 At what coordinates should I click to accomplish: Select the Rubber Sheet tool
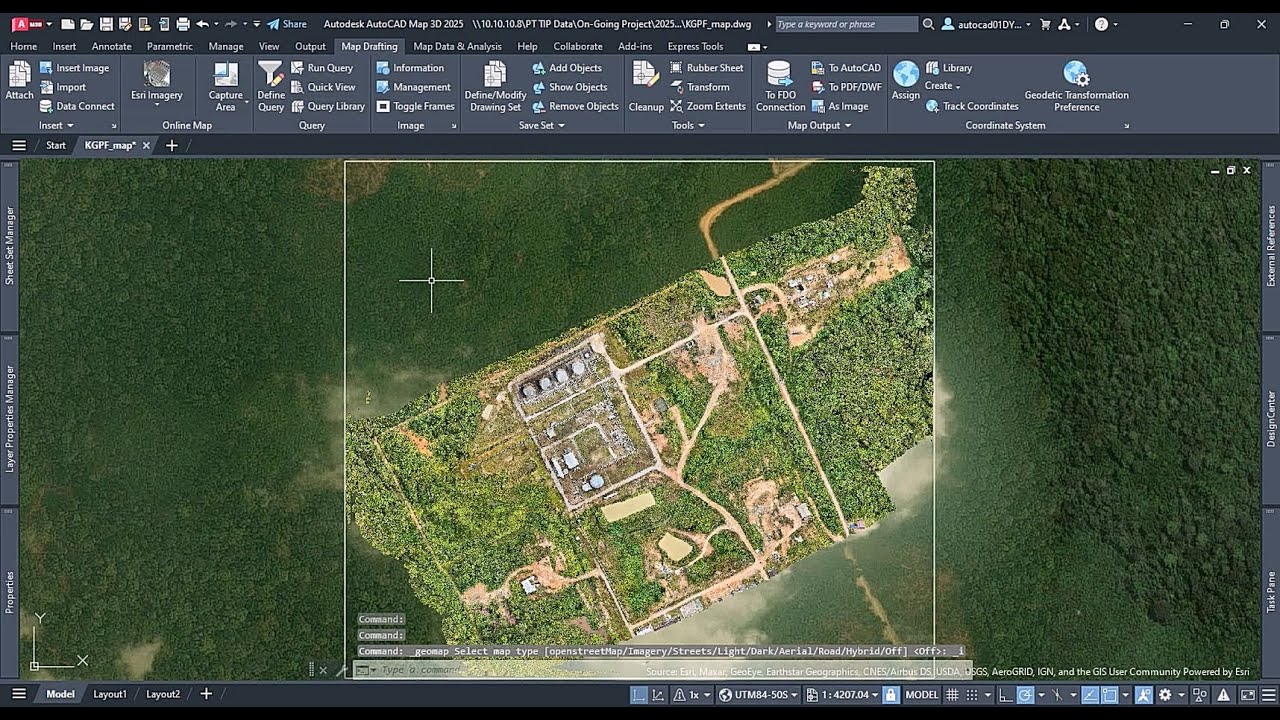(706, 68)
